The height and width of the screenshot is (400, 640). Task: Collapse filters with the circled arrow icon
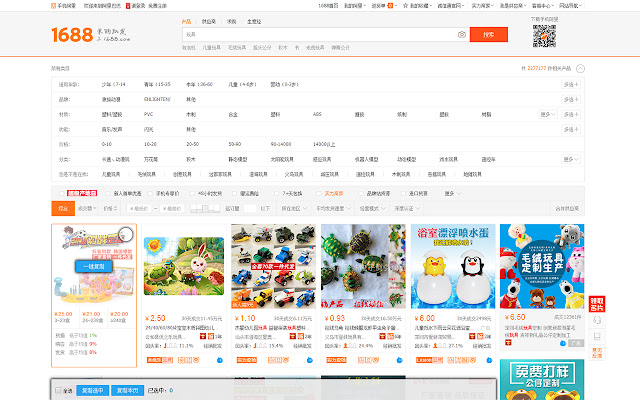[x=580, y=69]
